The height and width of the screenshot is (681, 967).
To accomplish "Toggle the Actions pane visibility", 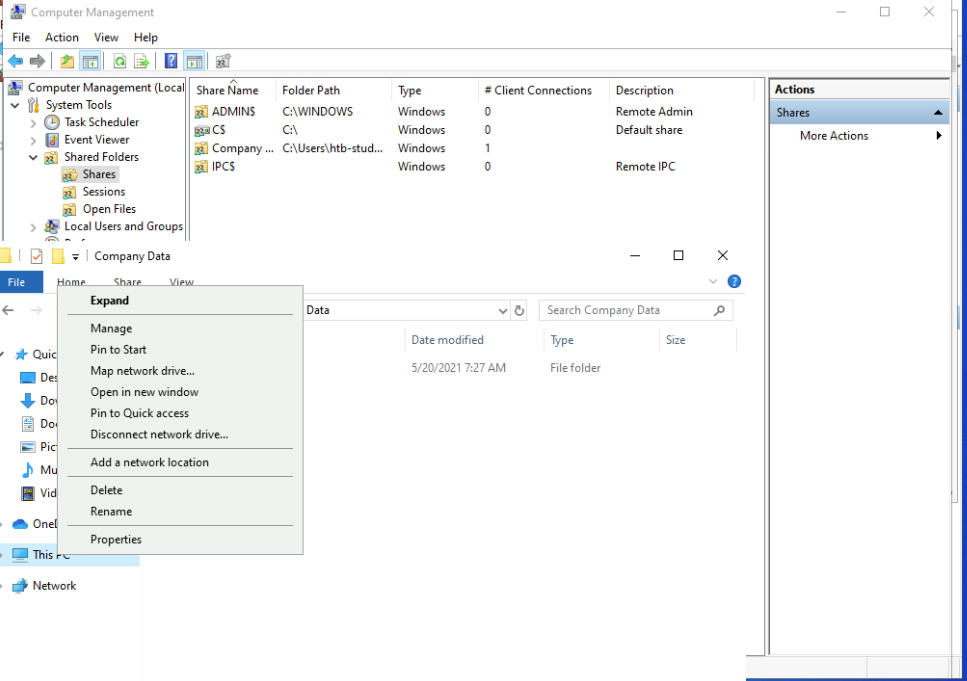I will tap(196, 60).
